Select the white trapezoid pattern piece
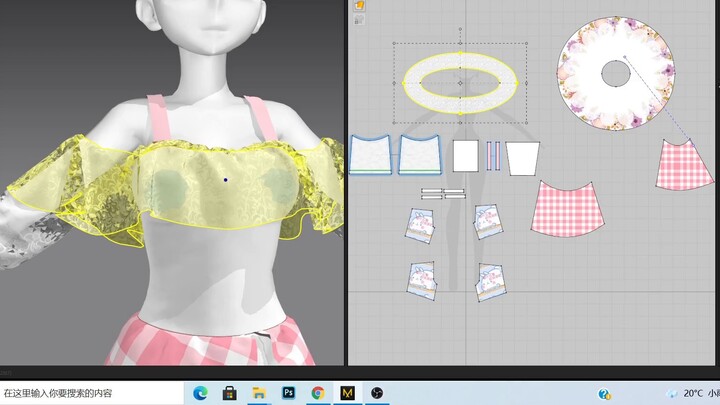This screenshot has width=720, height=405. click(522, 157)
